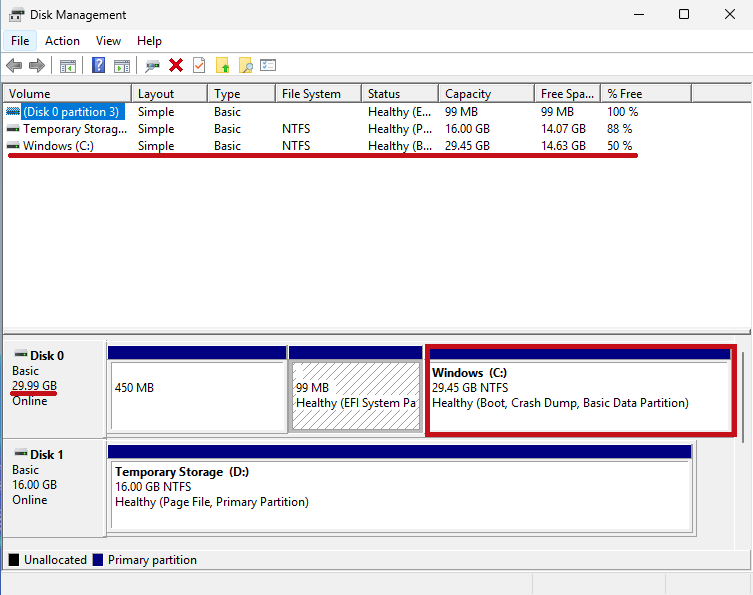Screen dimensions: 753x595
Task: Click the Disk Management title bar icon
Action: point(16,15)
